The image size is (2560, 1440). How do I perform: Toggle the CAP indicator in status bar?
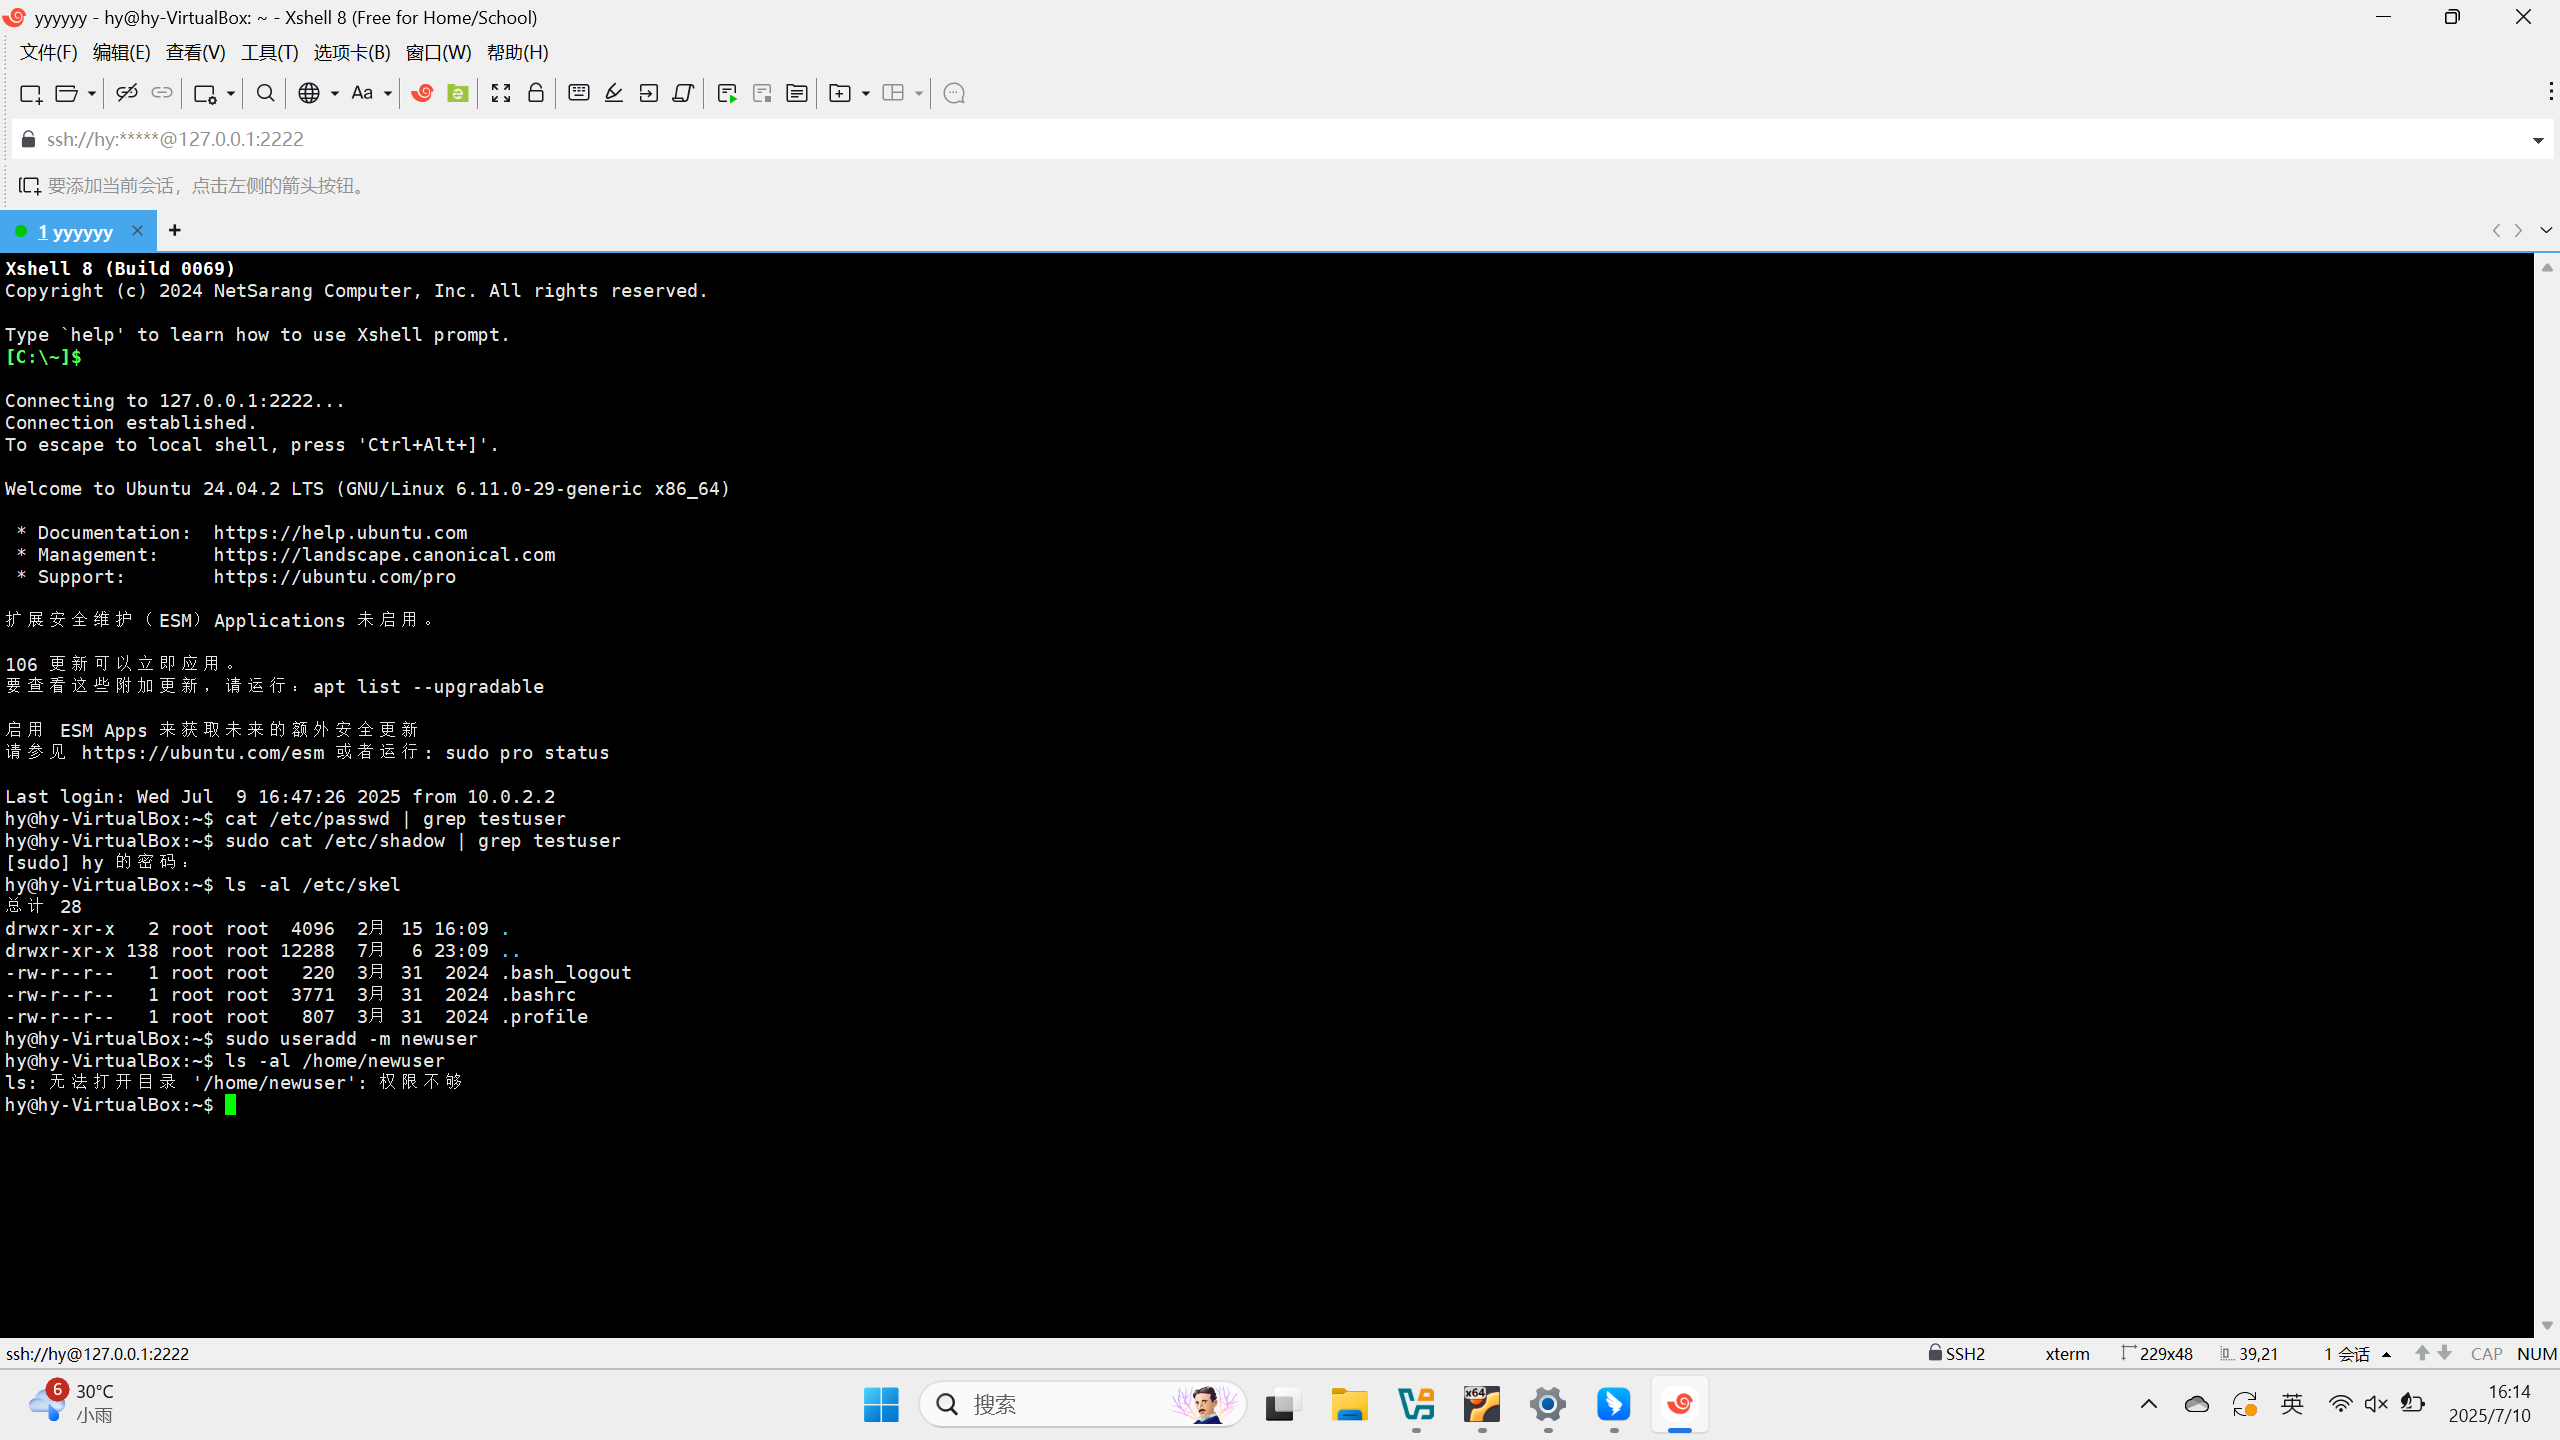[x=2486, y=1353]
